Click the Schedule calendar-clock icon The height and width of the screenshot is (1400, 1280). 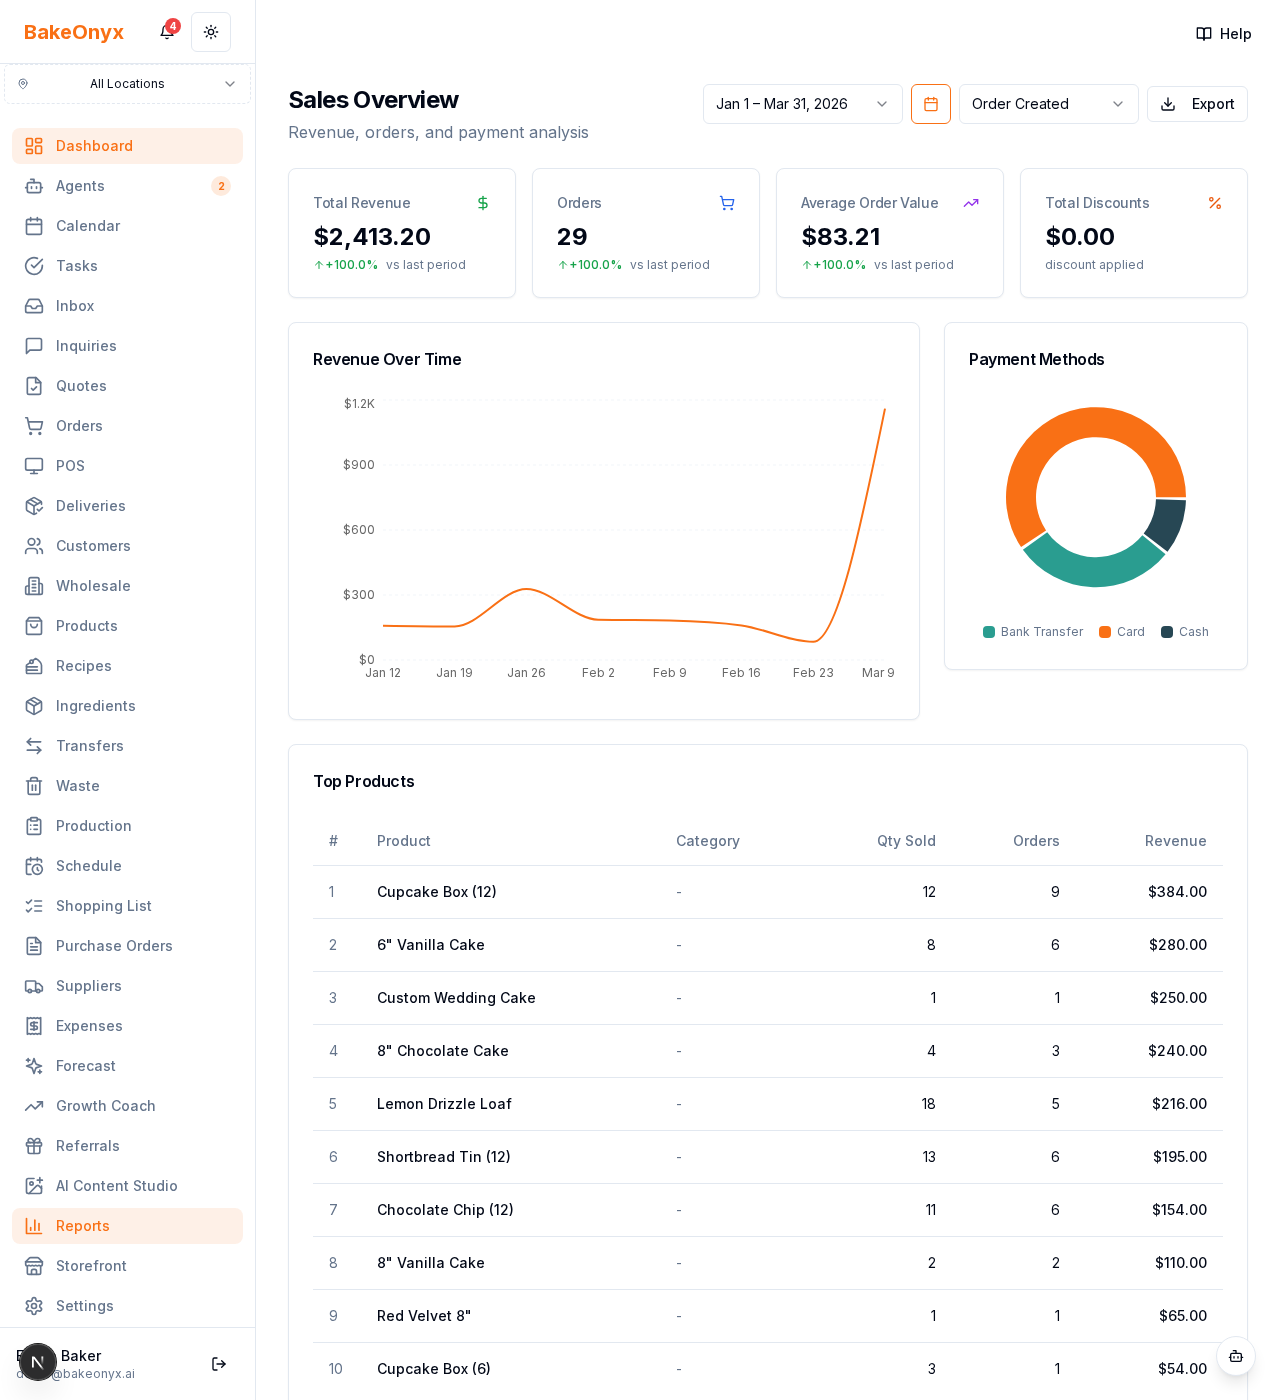pyautogui.click(x=34, y=866)
